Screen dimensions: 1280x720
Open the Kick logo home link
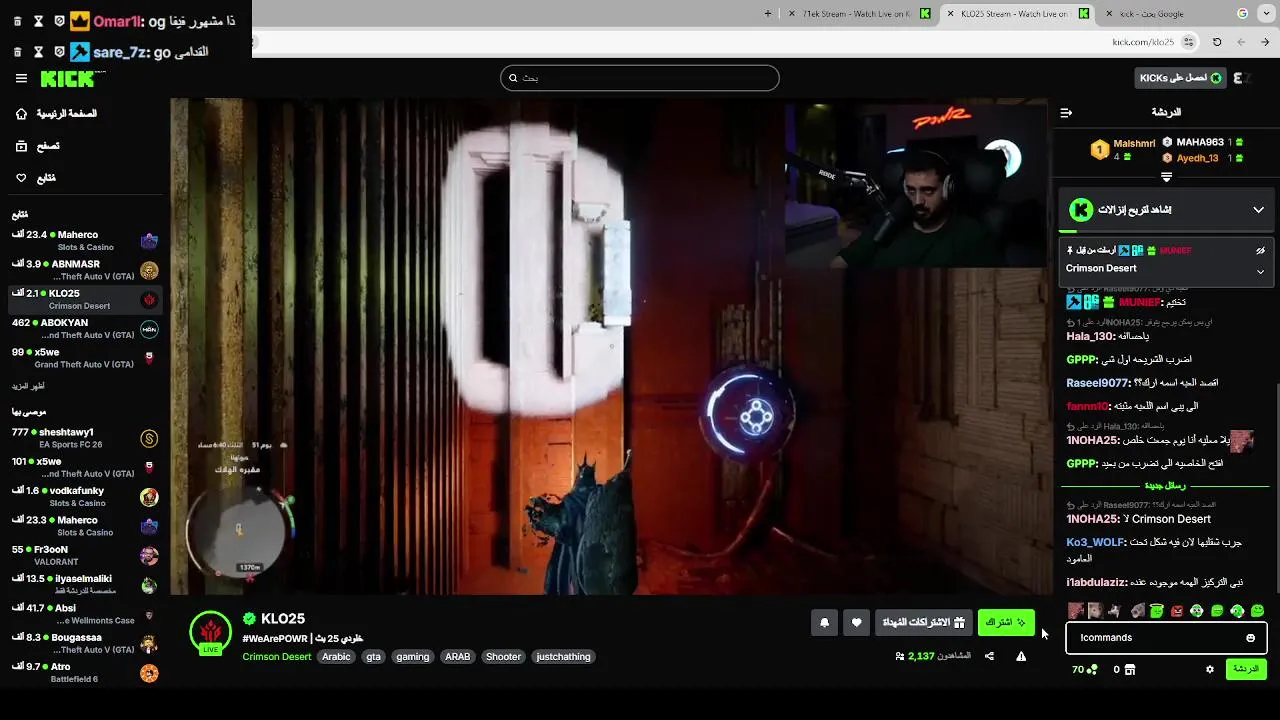67,78
